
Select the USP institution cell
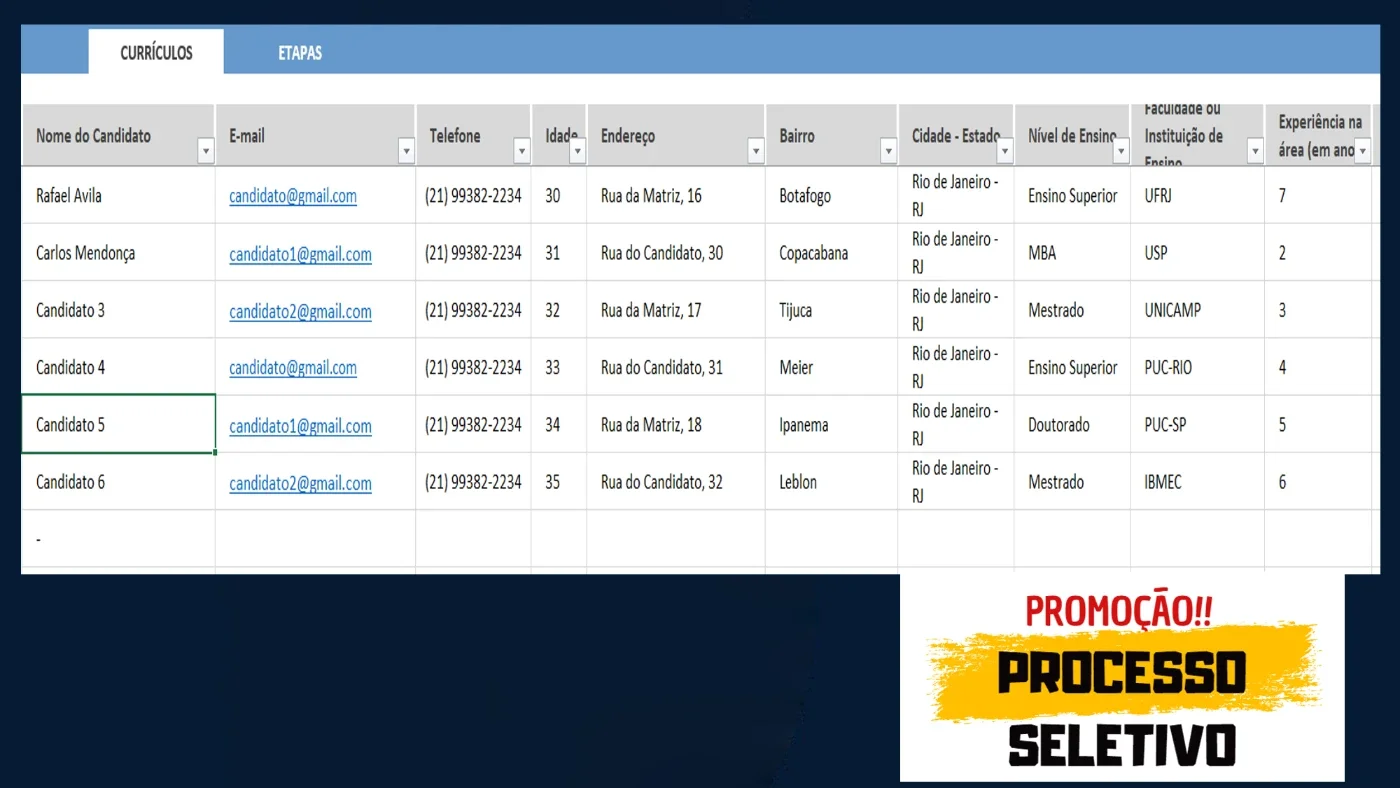[x=1197, y=253]
